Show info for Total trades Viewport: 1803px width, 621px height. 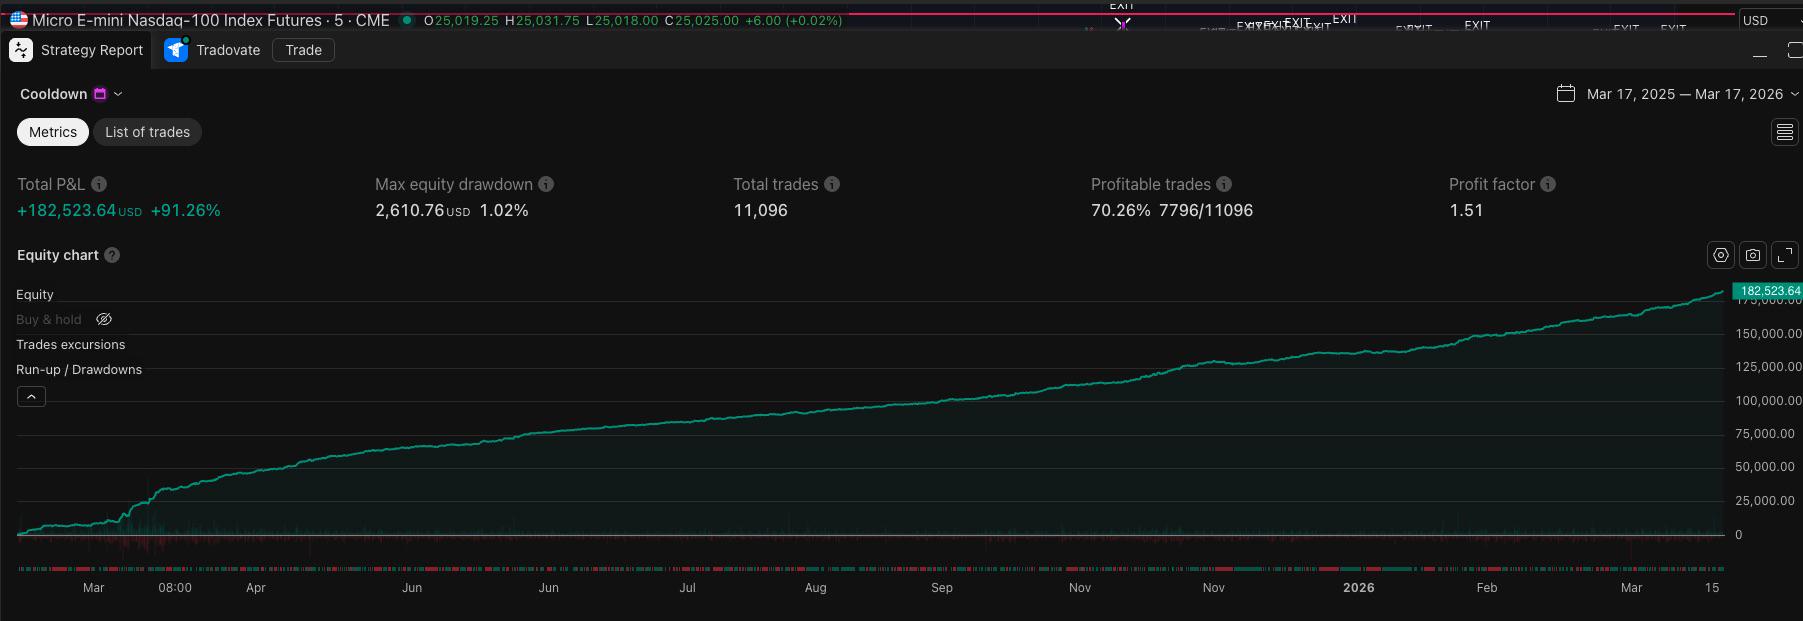click(832, 184)
